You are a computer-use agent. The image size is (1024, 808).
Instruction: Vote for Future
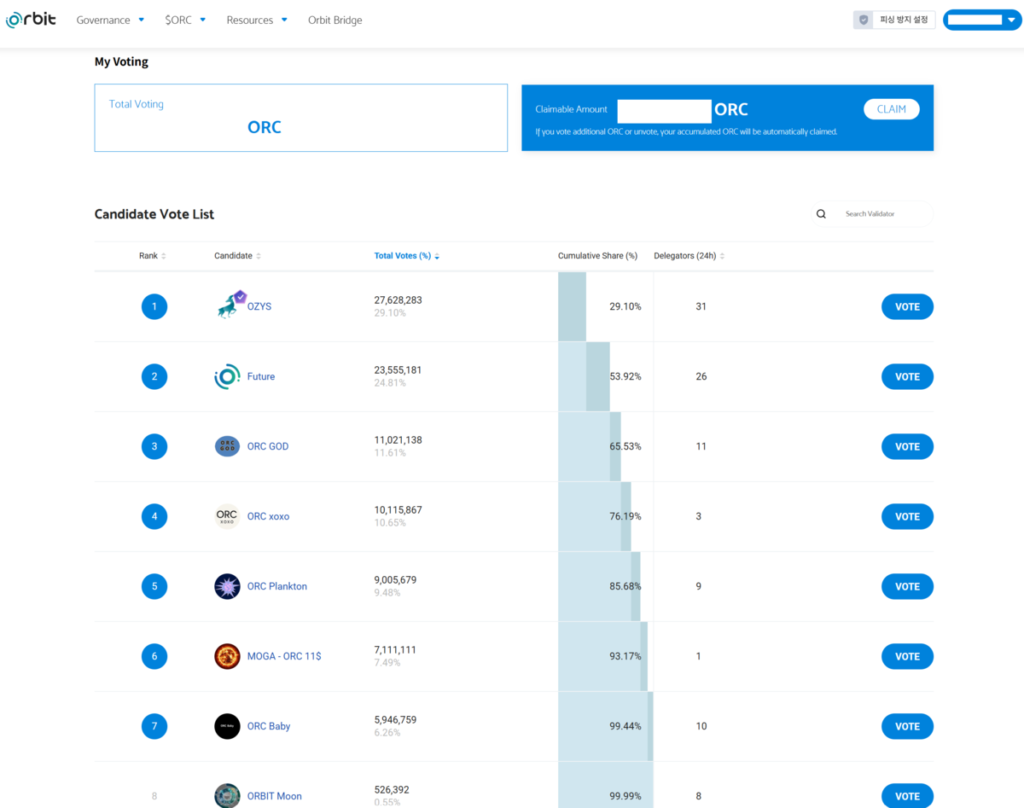(907, 376)
